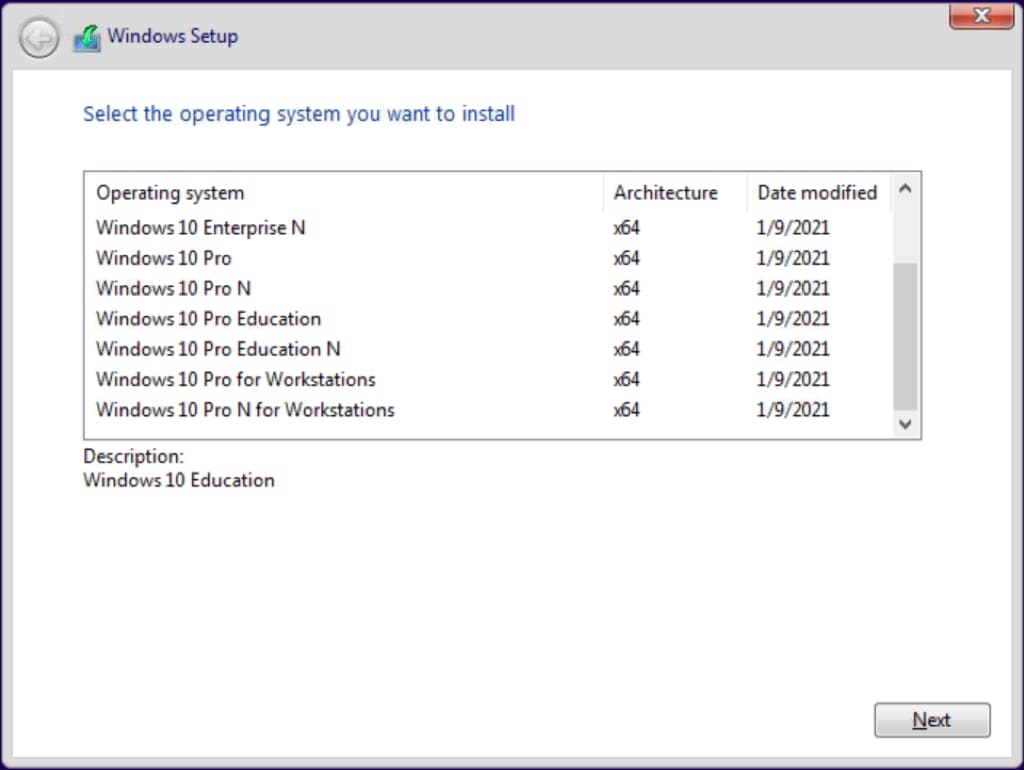Click the Next button

[931, 720]
